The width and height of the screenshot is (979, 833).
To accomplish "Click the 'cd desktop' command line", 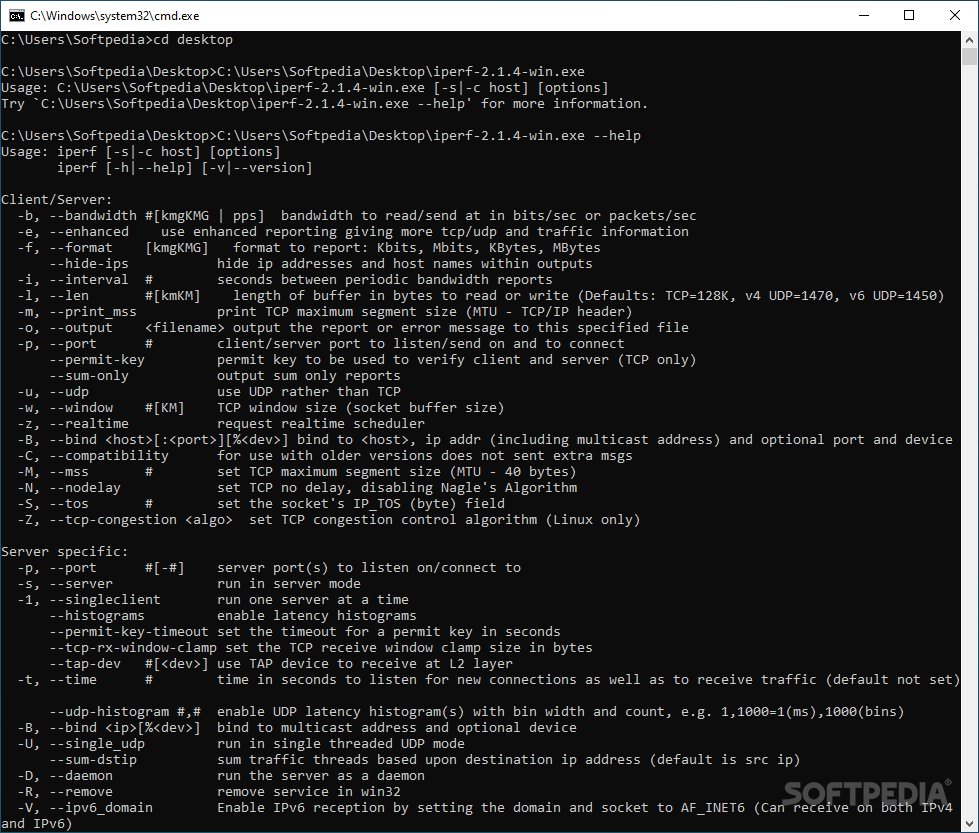I will click(x=117, y=40).
